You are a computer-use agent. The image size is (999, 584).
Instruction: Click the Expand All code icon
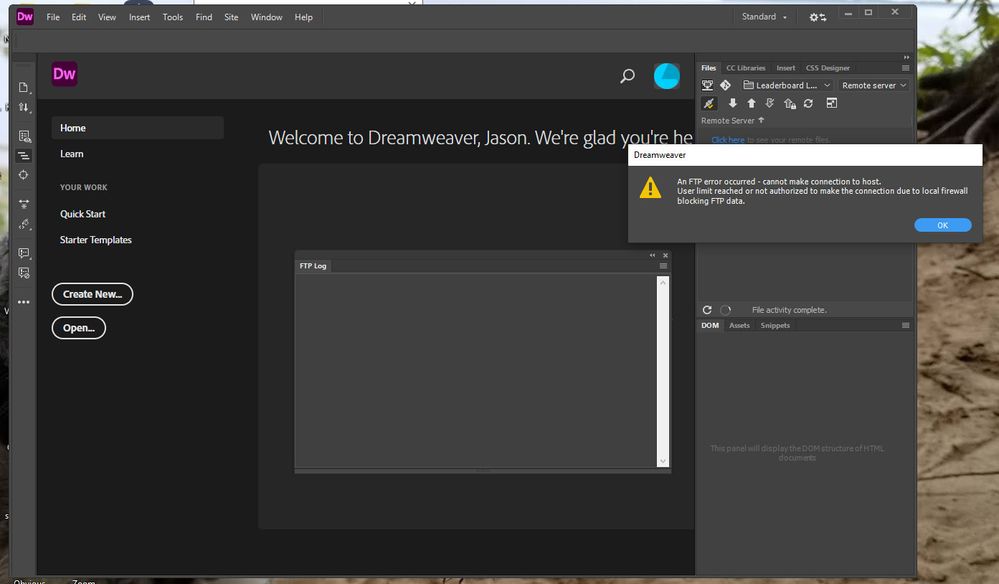point(24,204)
